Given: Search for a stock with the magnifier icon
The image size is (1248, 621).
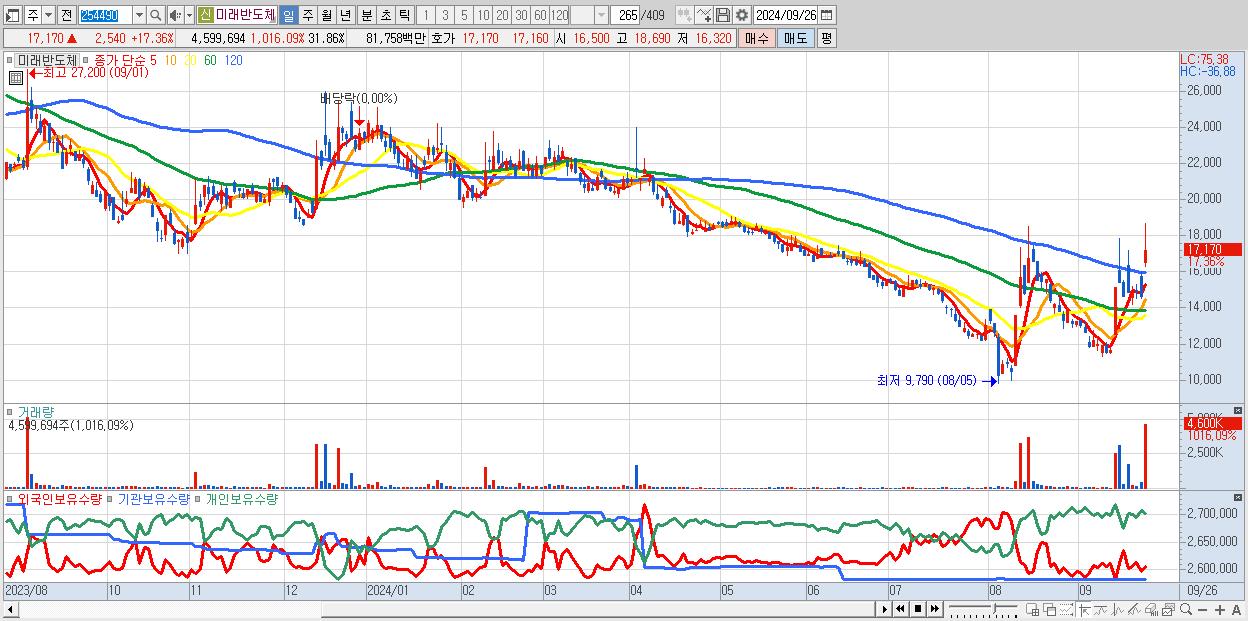Looking at the screenshot, I should pos(155,15).
